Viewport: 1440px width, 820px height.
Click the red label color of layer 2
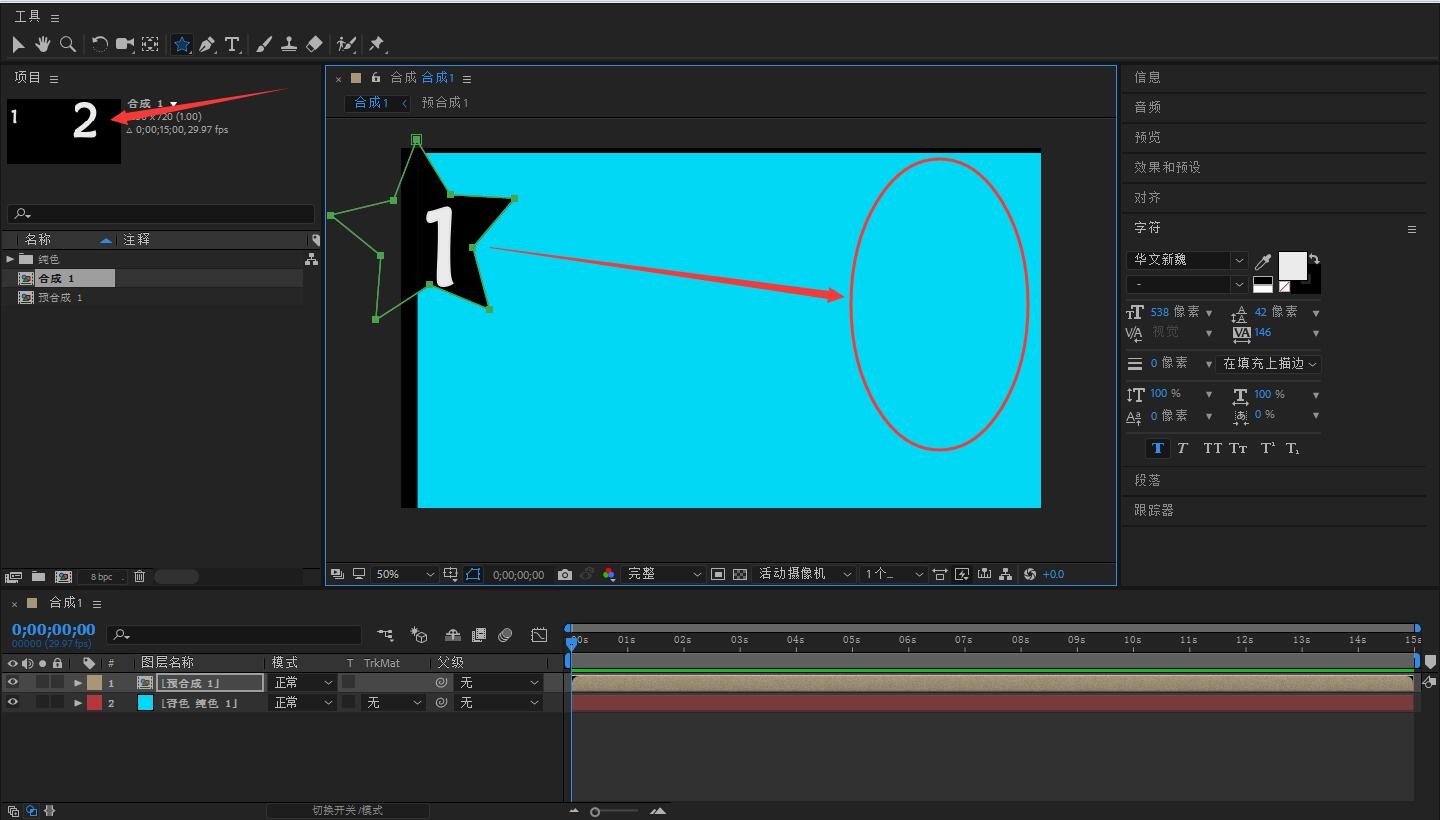click(x=94, y=703)
